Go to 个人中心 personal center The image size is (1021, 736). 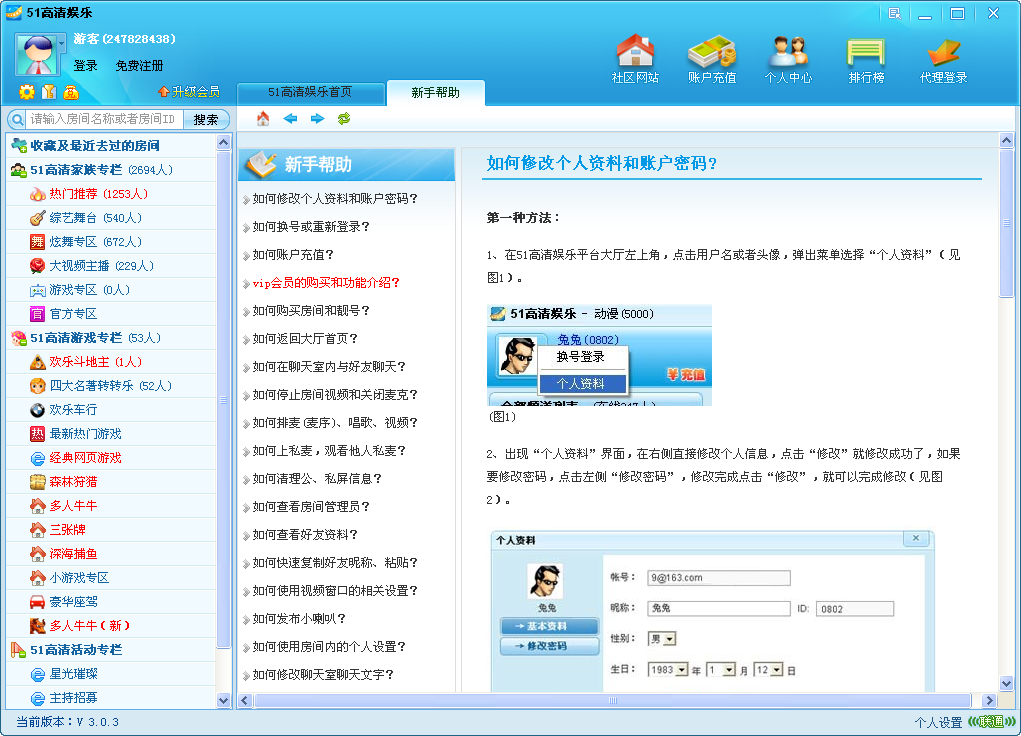787,58
